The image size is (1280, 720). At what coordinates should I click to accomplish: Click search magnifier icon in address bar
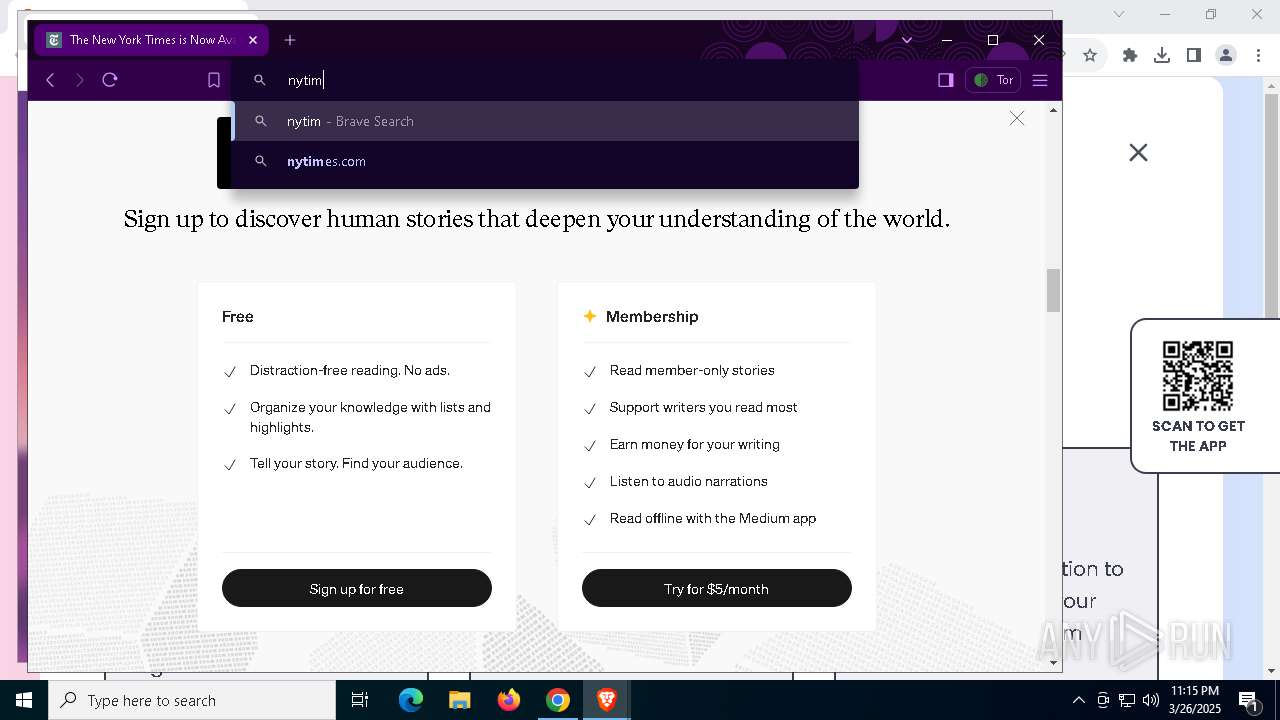(260, 80)
